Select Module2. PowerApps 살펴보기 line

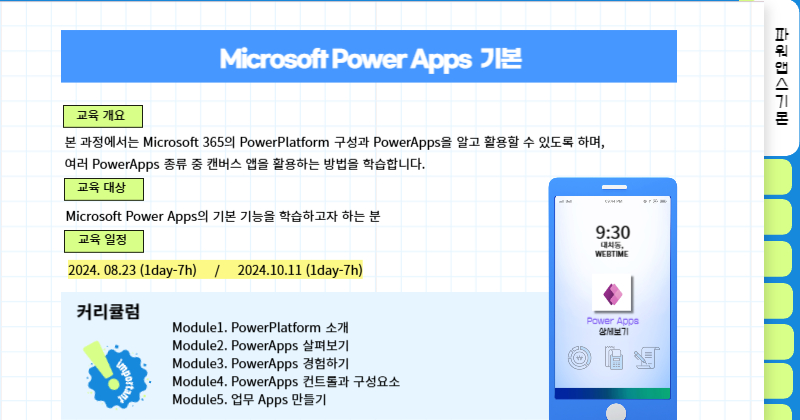(x=260, y=345)
